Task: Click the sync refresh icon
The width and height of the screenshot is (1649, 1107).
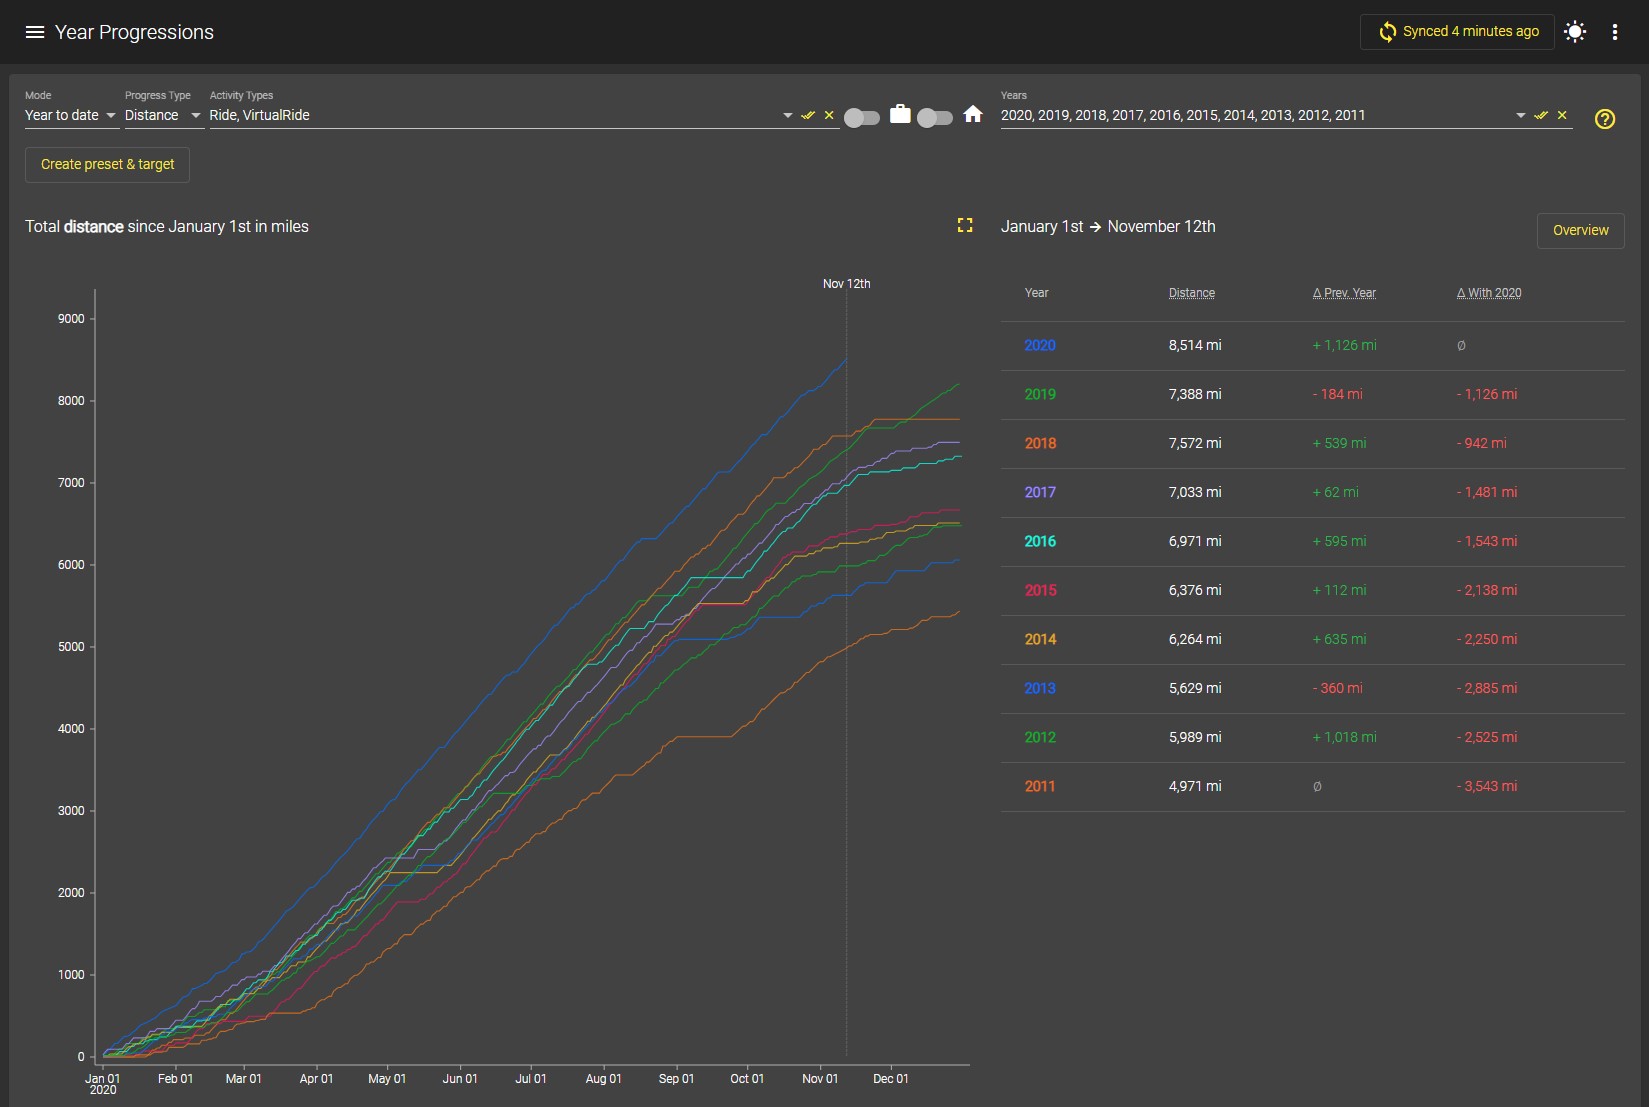Action: tap(1387, 32)
